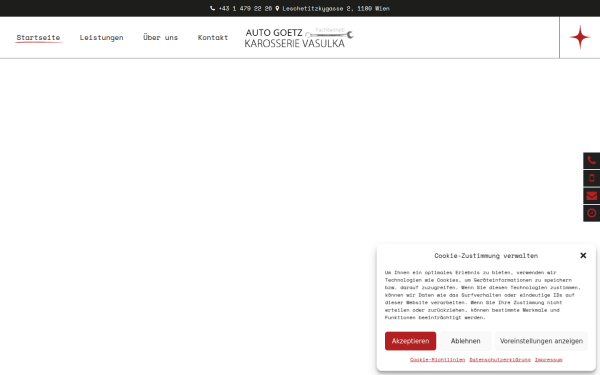
Task: Click Voreinstellungen anzeigen button
Action: (x=541, y=341)
